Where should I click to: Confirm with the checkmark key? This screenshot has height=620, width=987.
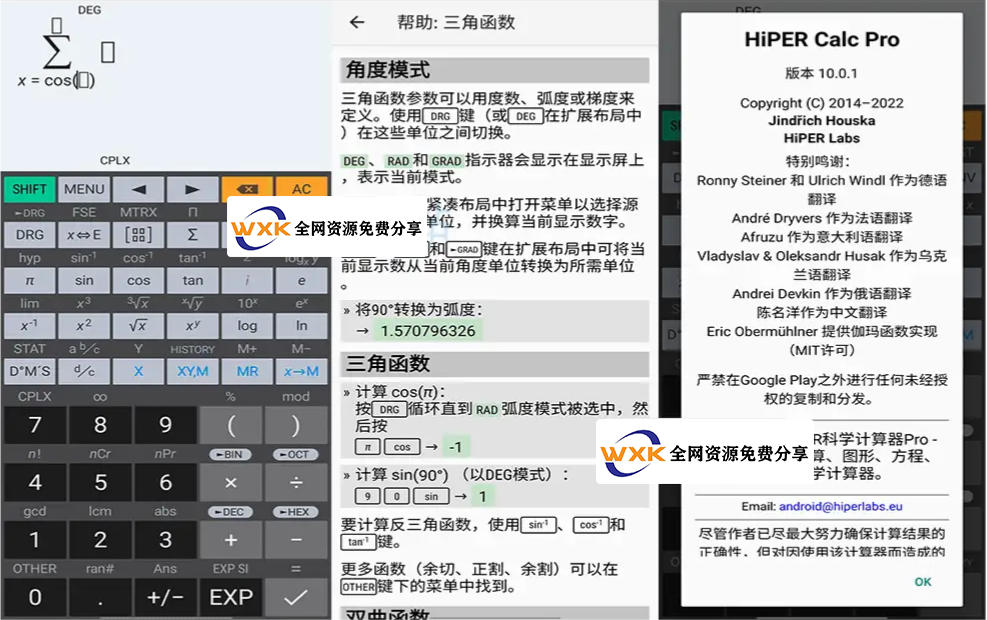296,597
